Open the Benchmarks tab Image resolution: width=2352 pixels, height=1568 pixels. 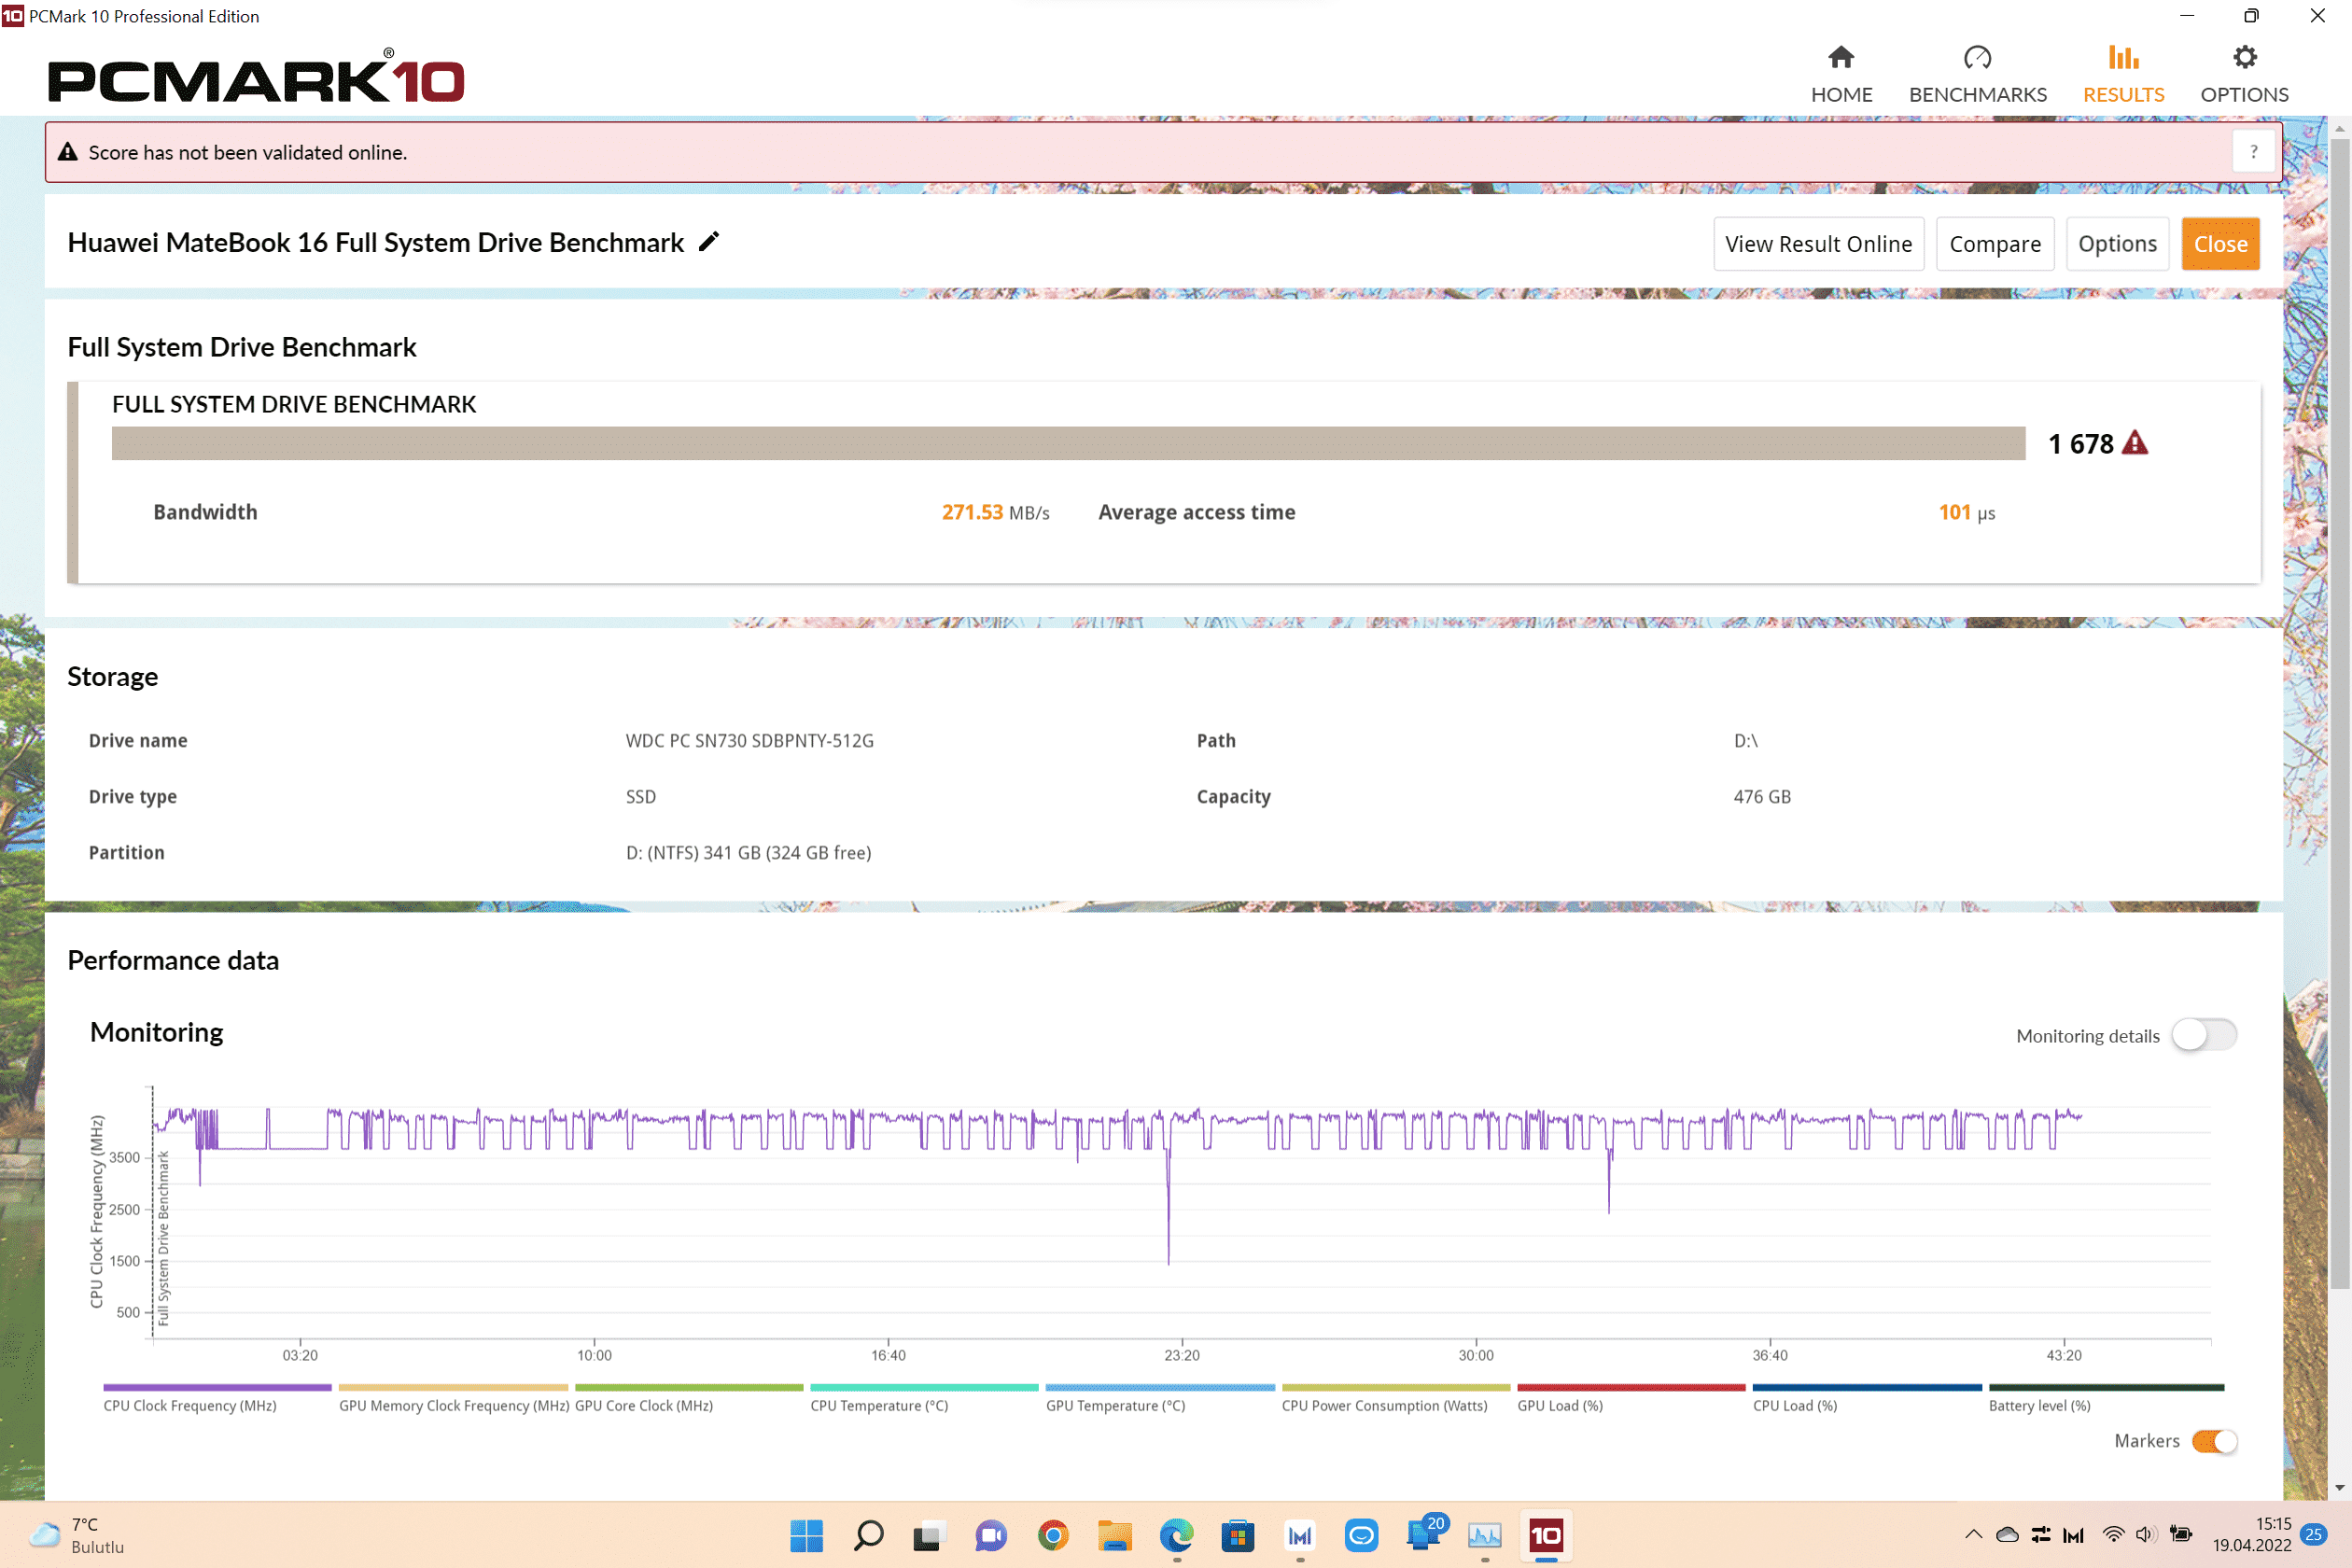pyautogui.click(x=1977, y=74)
